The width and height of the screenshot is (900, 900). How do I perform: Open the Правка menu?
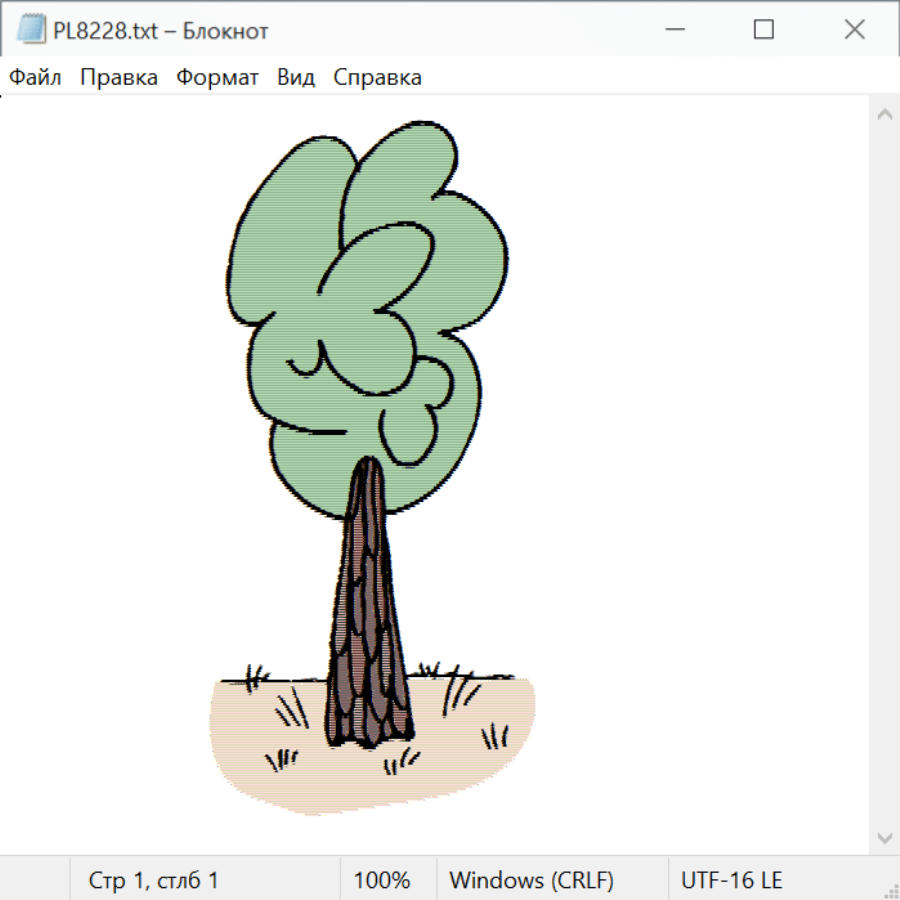tap(118, 78)
